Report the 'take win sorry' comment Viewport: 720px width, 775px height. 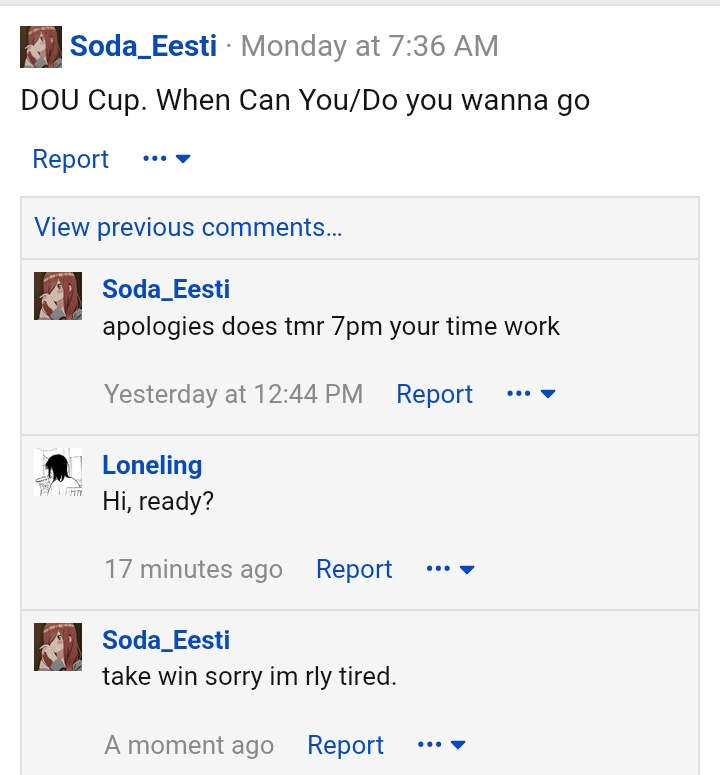pos(345,745)
